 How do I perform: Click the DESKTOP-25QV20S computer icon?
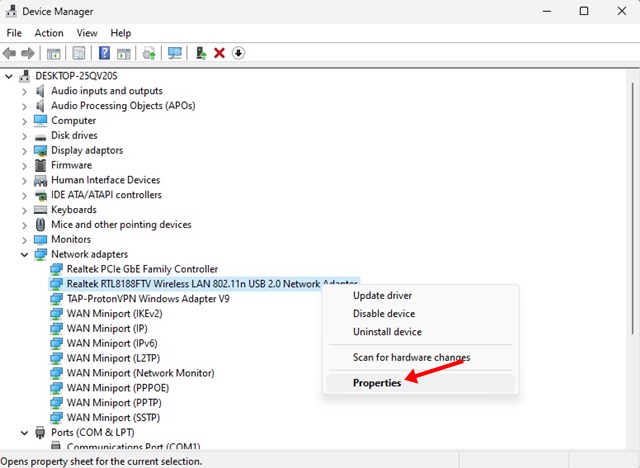25,76
